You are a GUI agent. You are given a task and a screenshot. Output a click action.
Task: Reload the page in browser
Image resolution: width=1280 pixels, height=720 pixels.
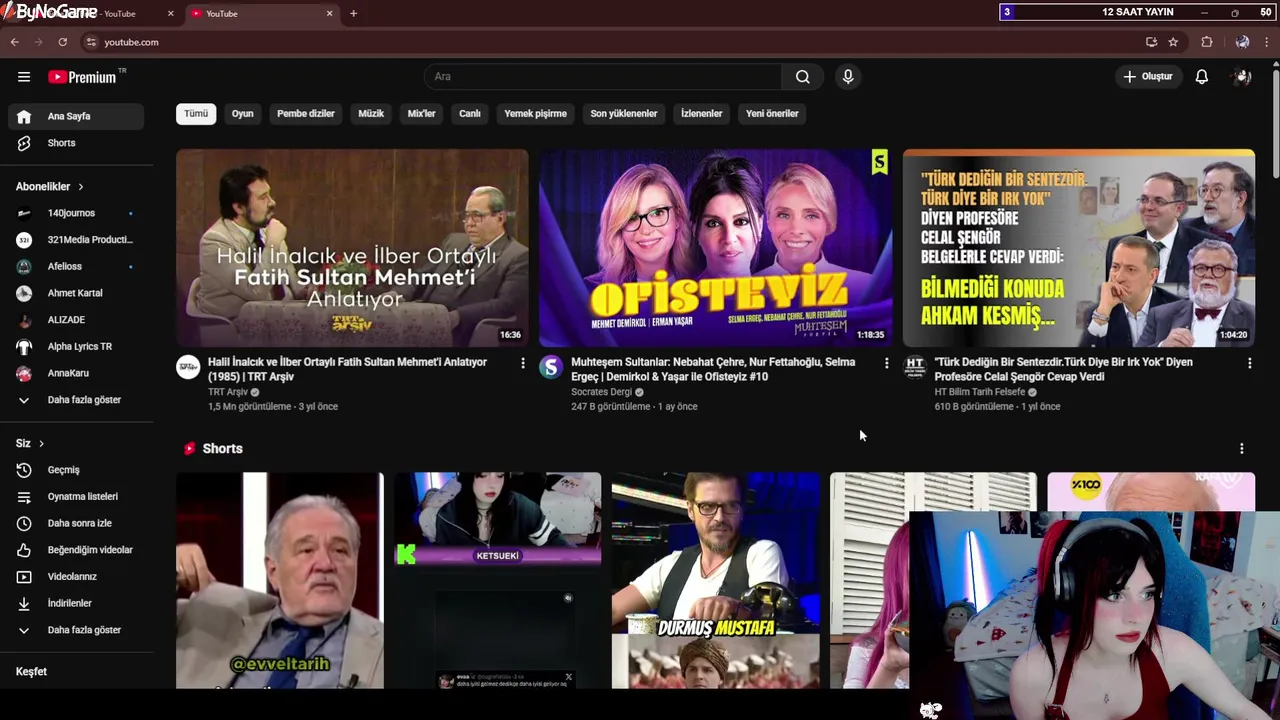click(62, 42)
